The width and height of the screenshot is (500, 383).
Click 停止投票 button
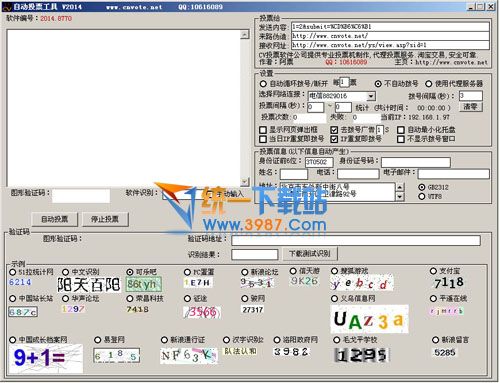(x=105, y=219)
